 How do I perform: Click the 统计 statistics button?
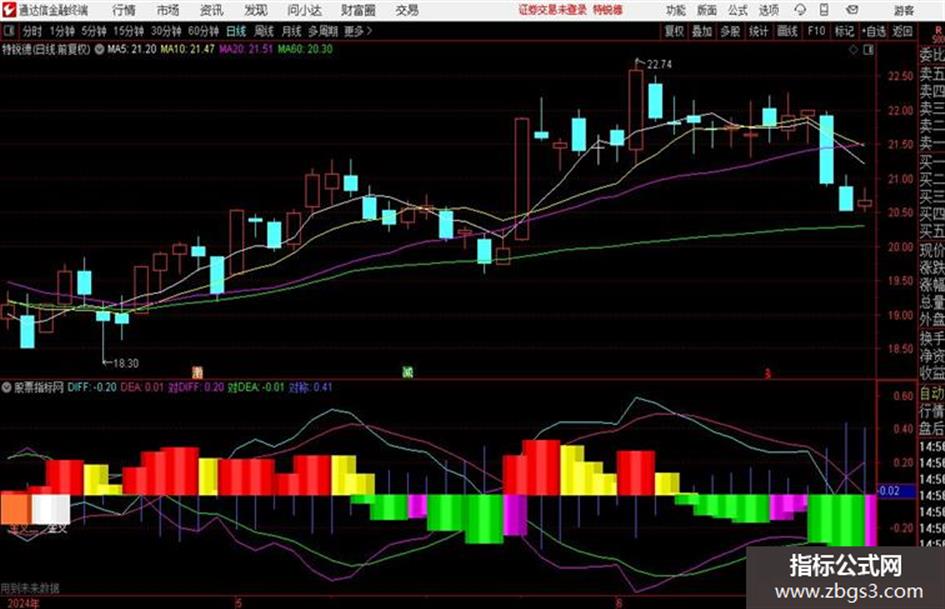(x=758, y=31)
